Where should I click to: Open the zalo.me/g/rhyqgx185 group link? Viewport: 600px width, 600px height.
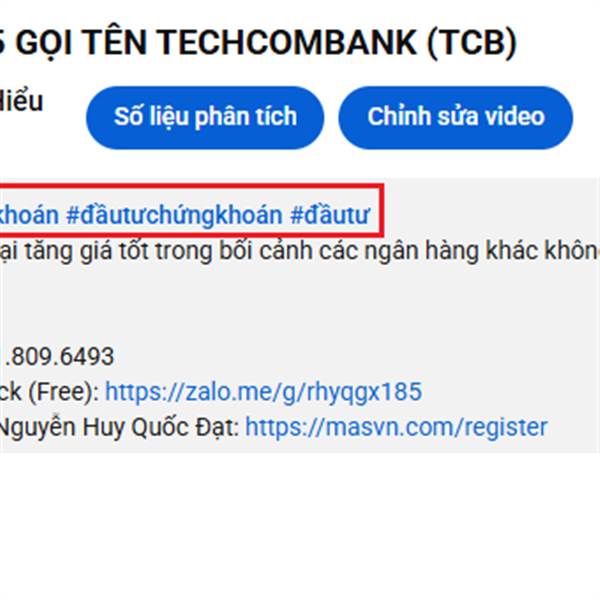[263, 391]
